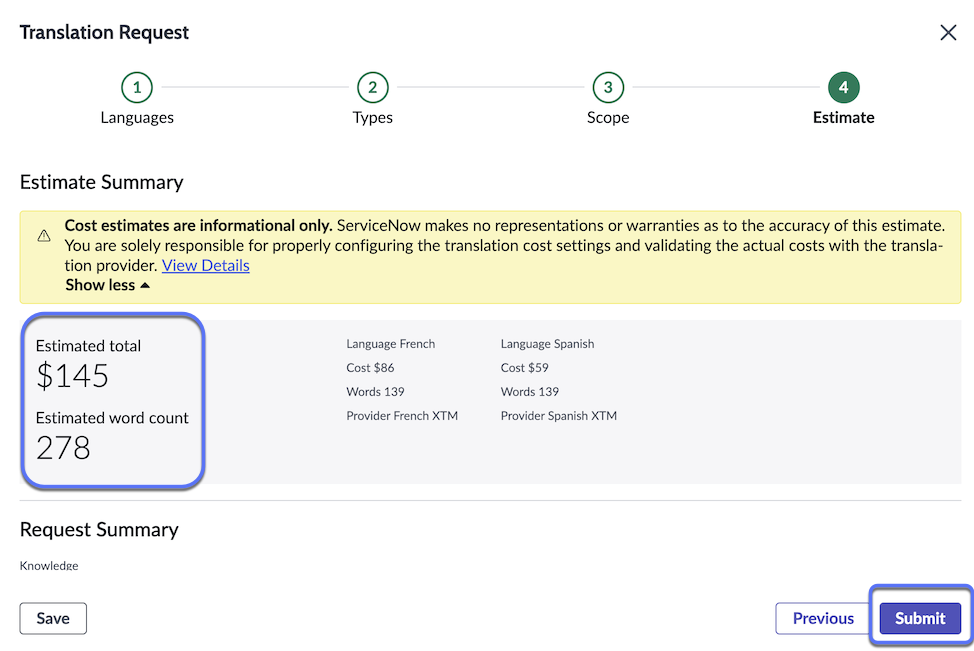Go to step 1 Languages

coord(137,88)
